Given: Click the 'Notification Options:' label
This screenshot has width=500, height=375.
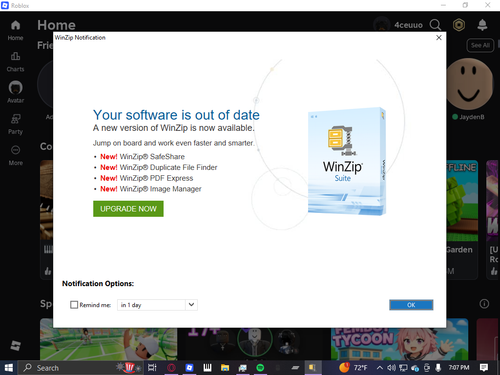Looking at the screenshot, I should pos(98,284).
